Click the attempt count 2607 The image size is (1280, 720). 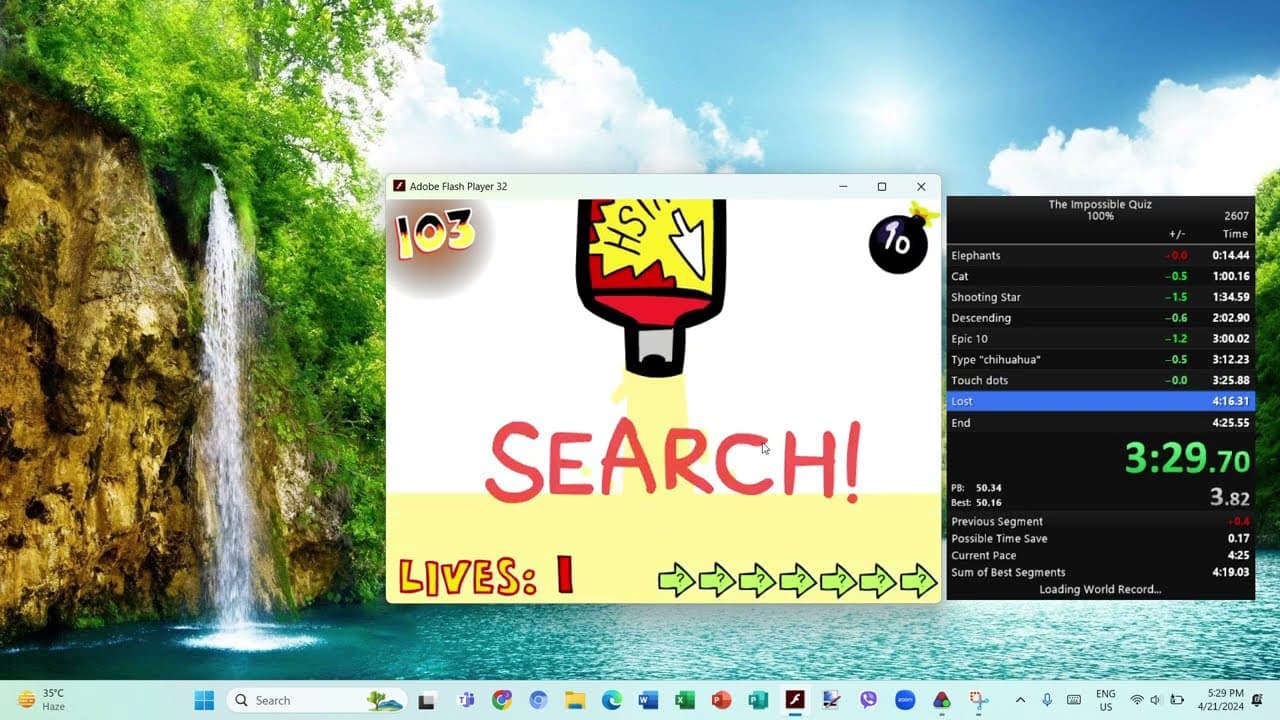1236,216
